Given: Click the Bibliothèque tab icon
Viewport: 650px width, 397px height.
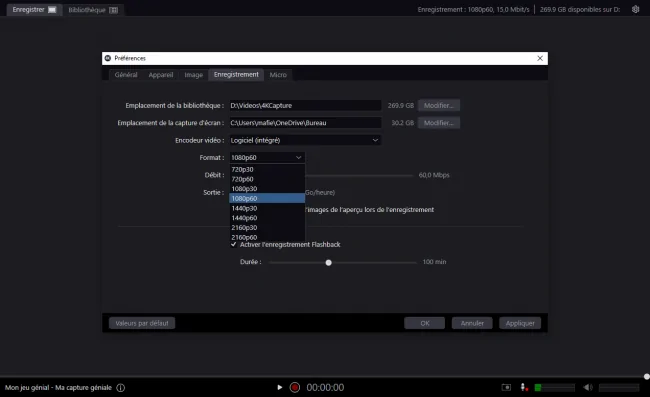Looking at the screenshot, I should 114,10.
